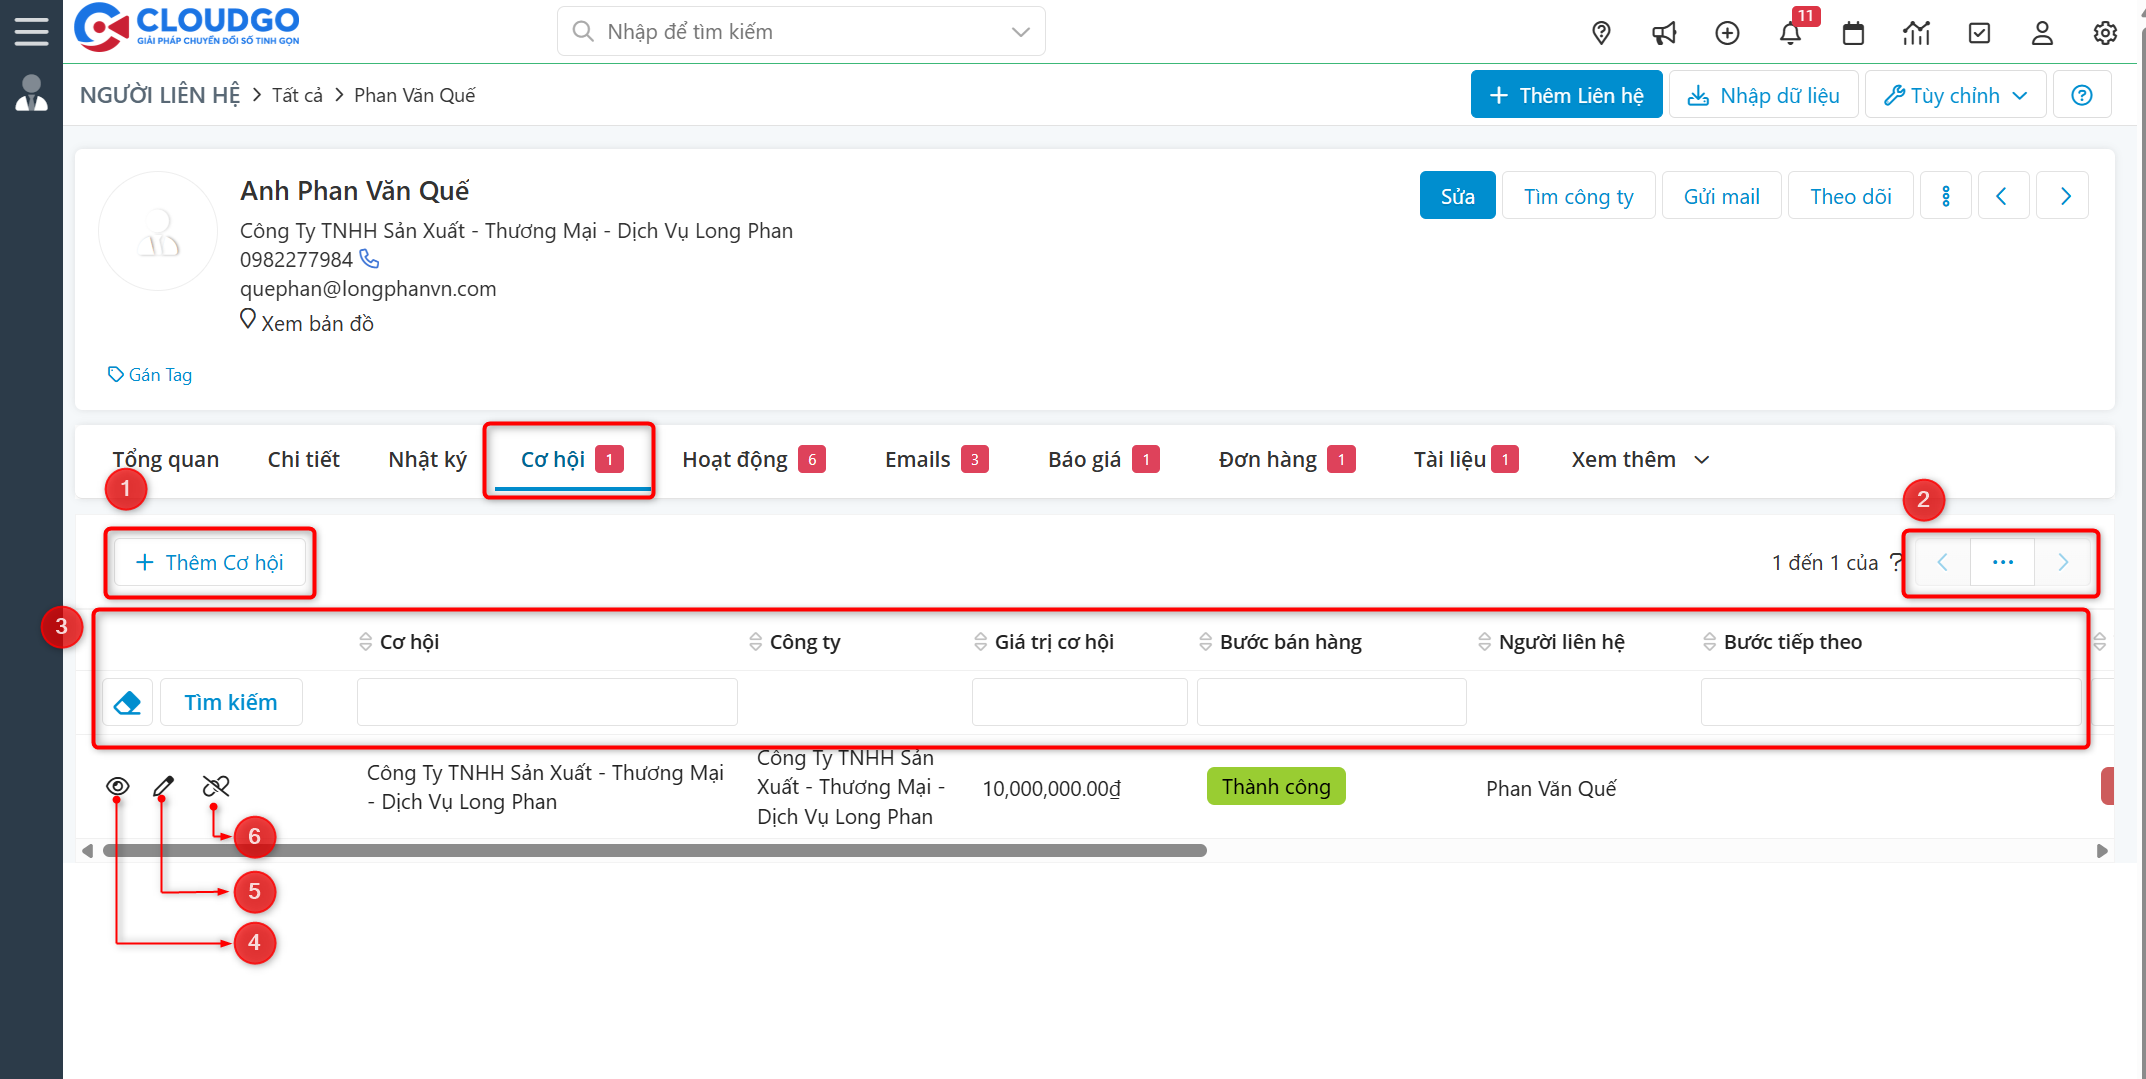
Task: Expand the search box dropdown arrow
Action: [1021, 32]
